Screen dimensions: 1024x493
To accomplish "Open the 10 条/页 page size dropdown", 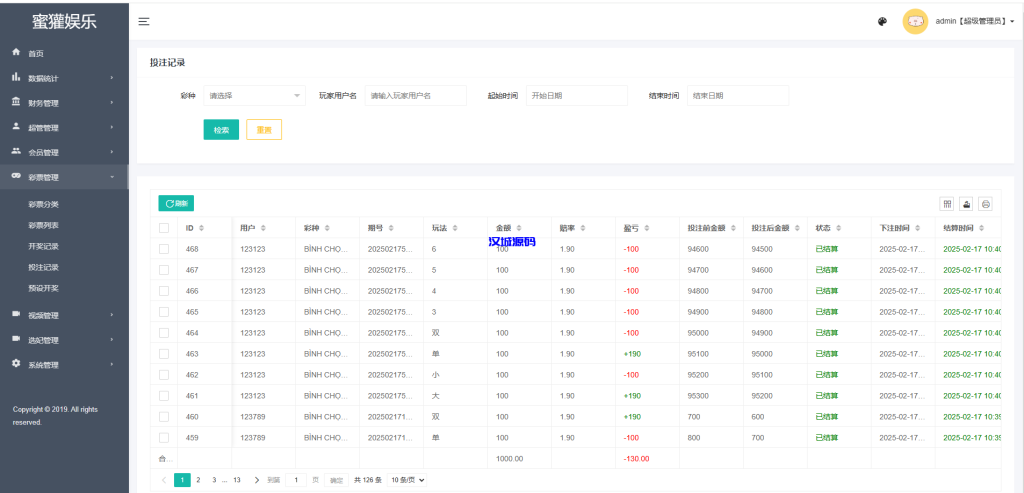I will click(x=407, y=480).
